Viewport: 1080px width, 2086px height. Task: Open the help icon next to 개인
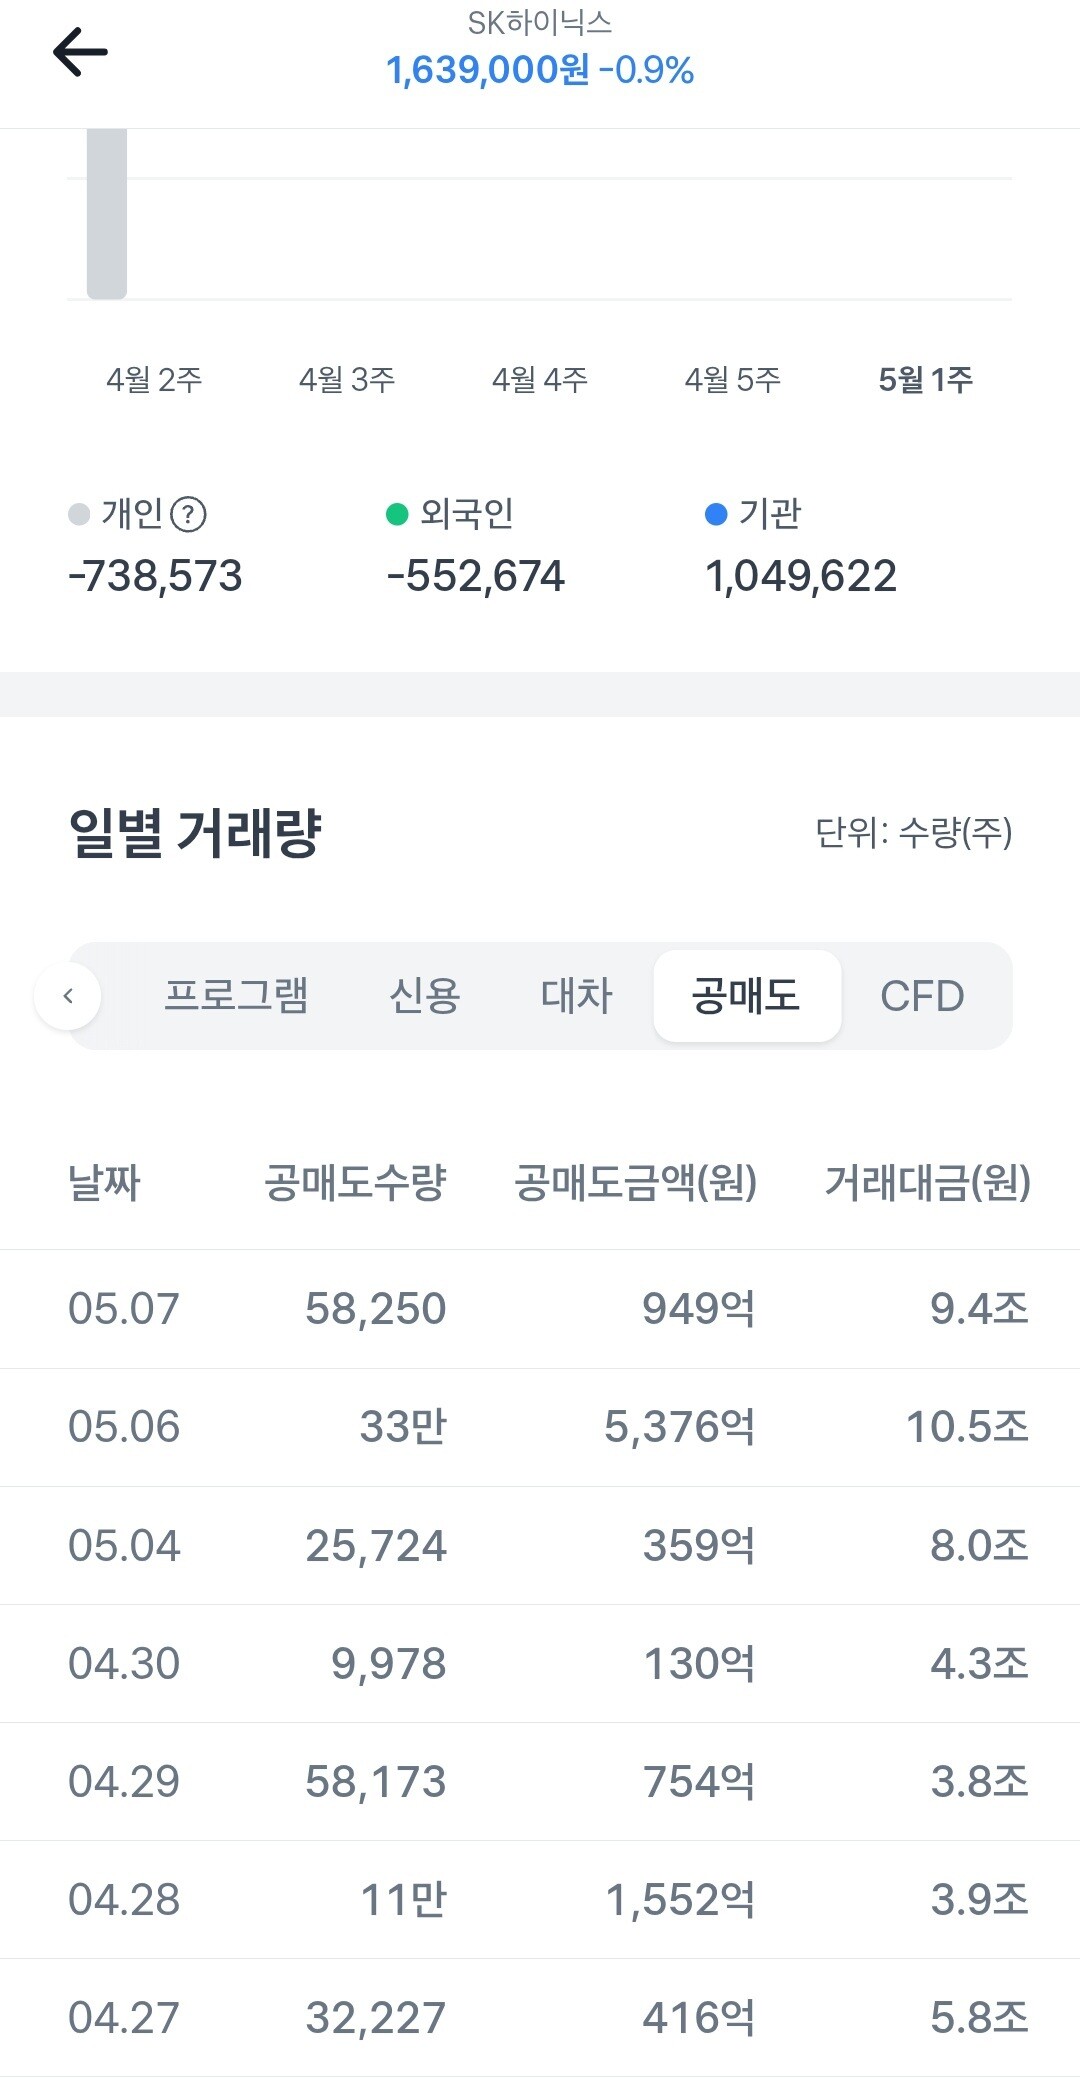(x=188, y=515)
